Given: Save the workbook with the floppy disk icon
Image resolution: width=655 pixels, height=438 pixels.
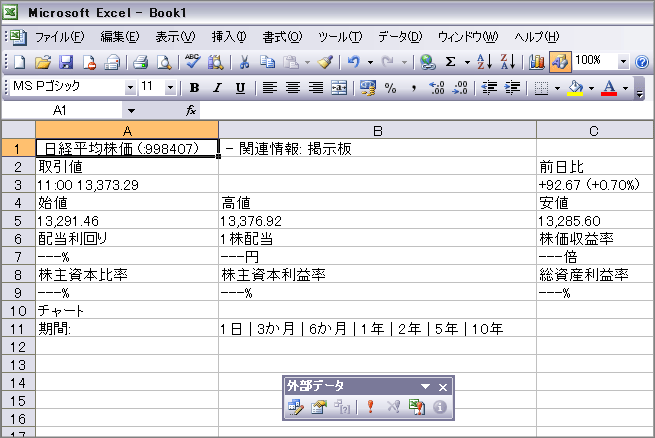Looking at the screenshot, I should click(x=66, y=63).
